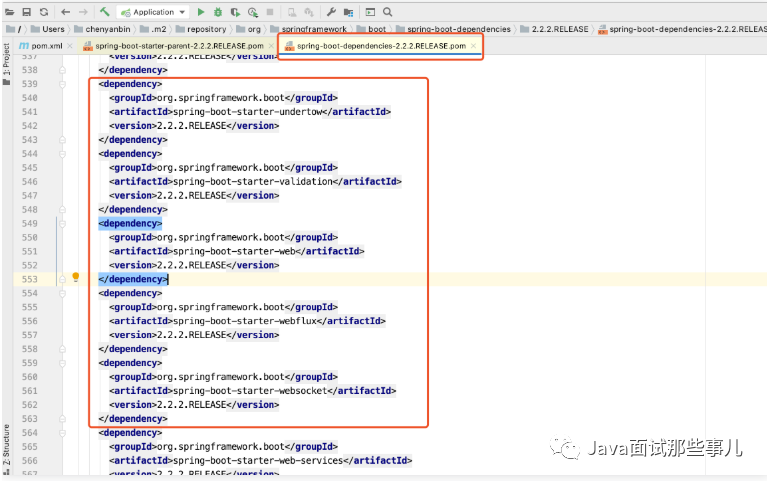Viewport: 767px width, 481px height.
Task: Start debugging with the green bug icon
Action: click(218, 12)
